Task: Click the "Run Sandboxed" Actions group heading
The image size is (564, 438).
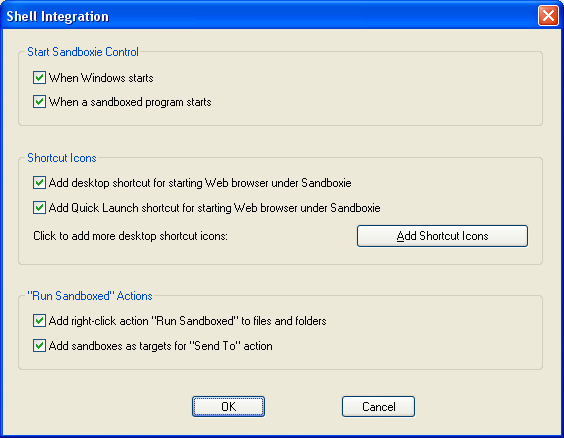Action: tap(90, 296)
